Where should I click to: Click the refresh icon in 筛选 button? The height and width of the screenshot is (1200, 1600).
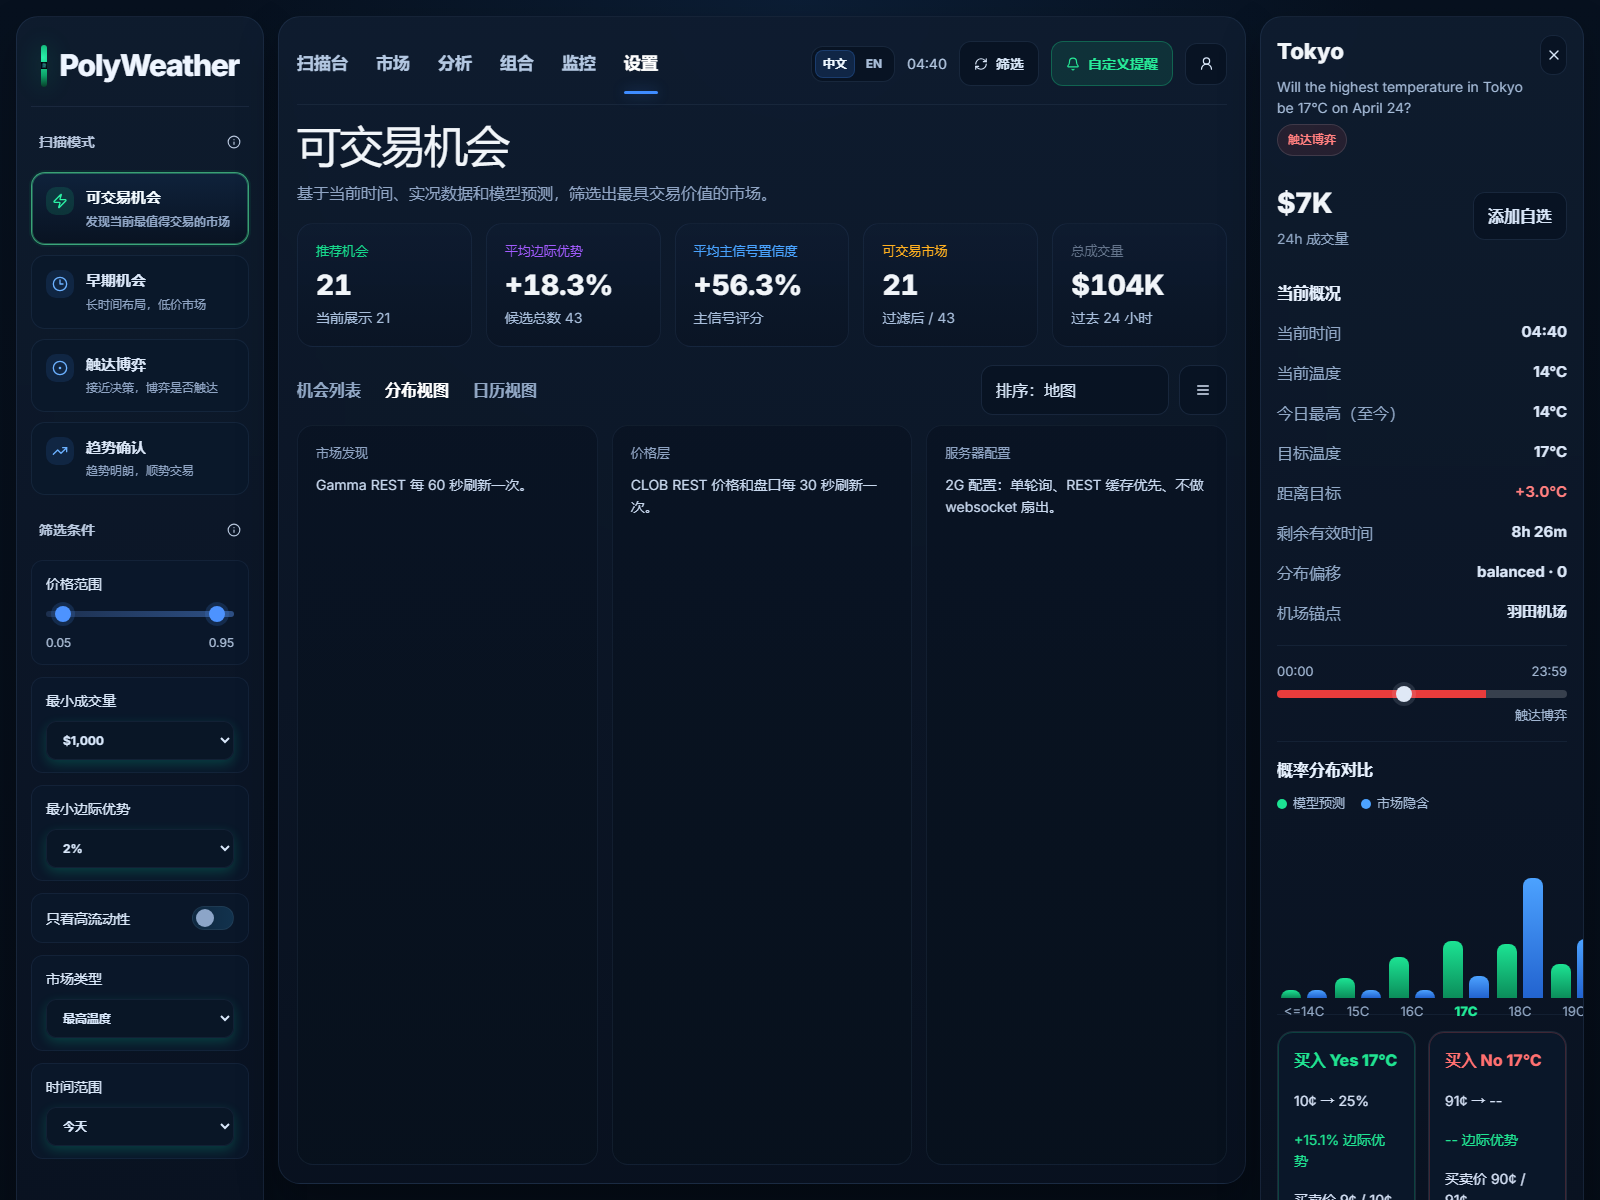coord(981,64)
